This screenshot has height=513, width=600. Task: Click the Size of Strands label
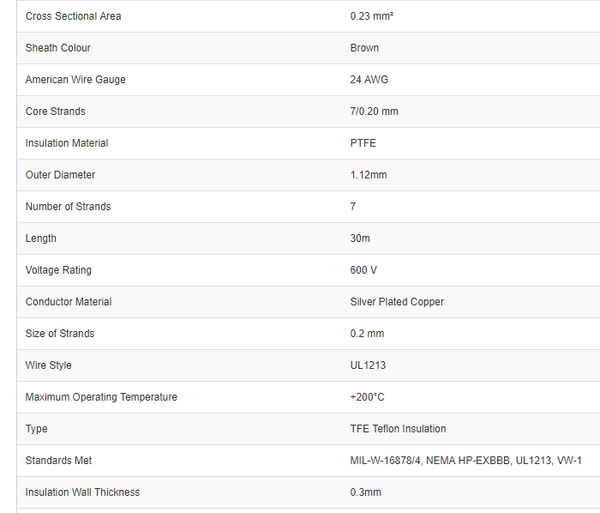click(58, 334)
